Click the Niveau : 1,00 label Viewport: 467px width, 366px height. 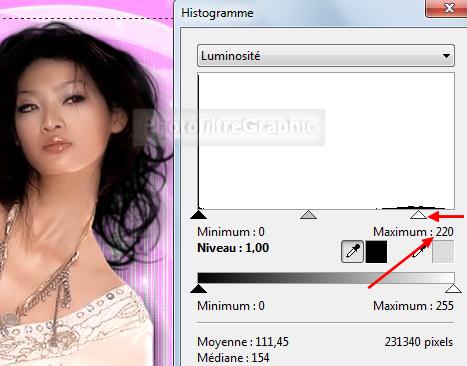pyautogui.click(x=233, y=248)
